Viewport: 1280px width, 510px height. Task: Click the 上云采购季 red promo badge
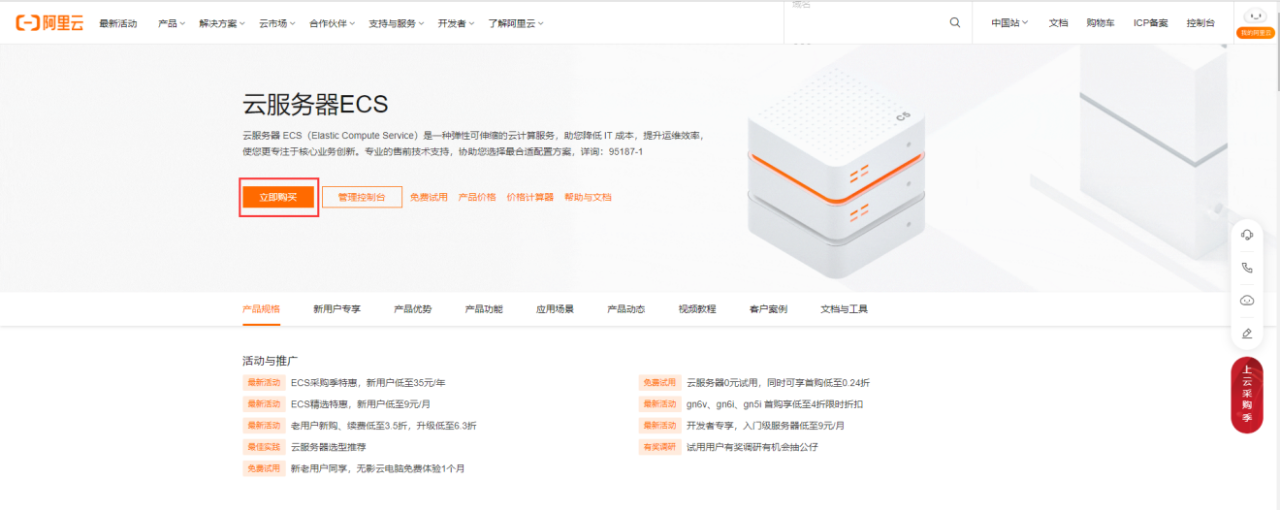(x=1247, y=395)
